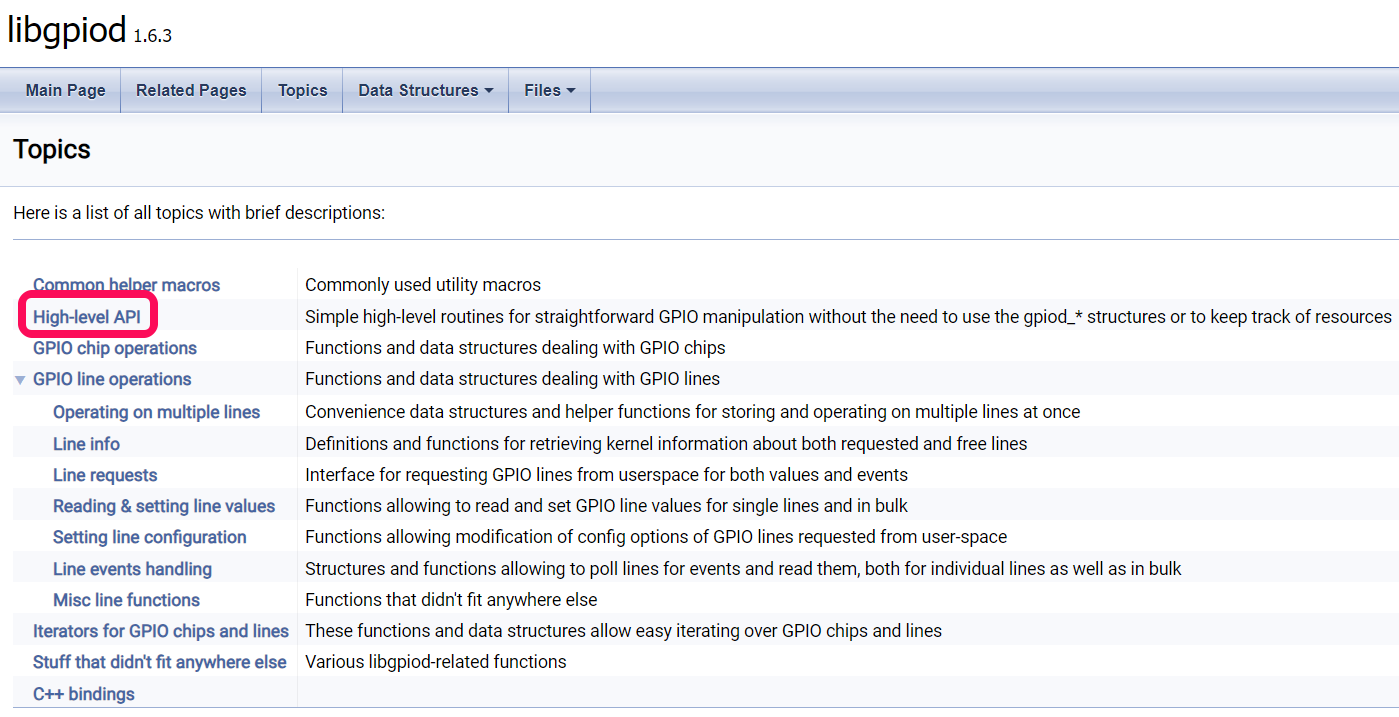
Task: Collapse the GPIO line operations tree arrow
Action: [x=21, y=380]
